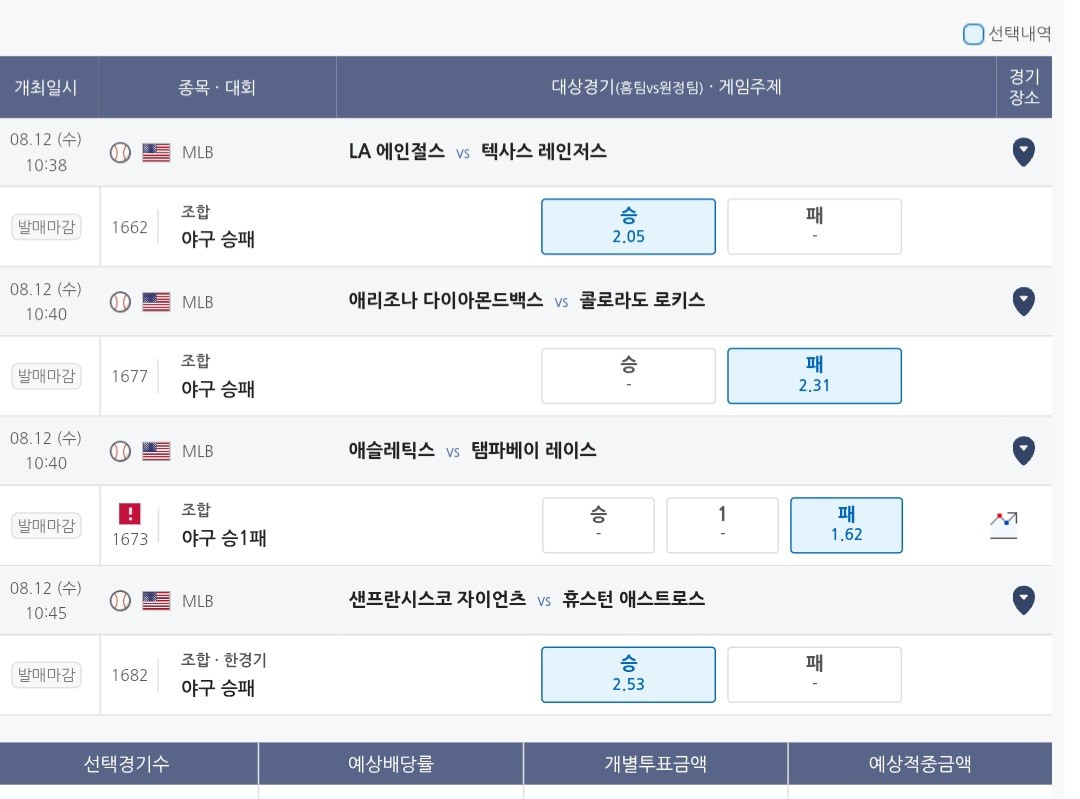Open venue pin for 애슬레틱스 match

[x=1024, y=450]
